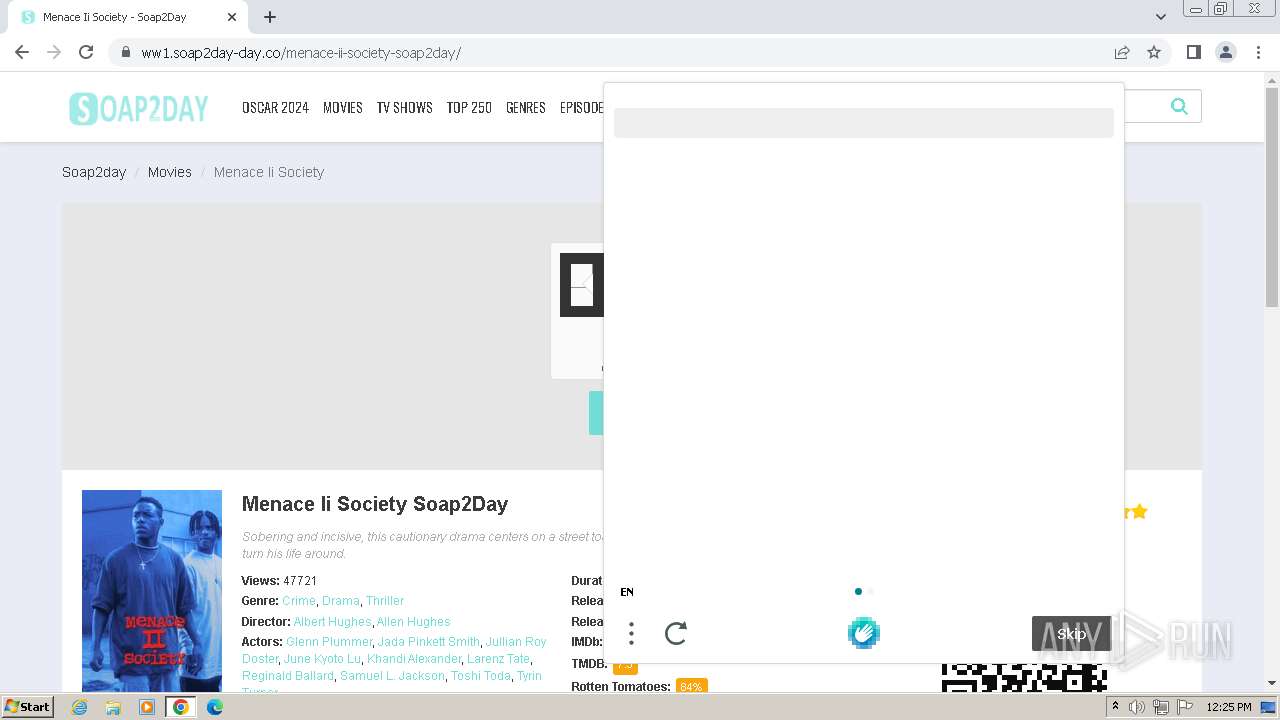
Task: Click the volume speaker tray icon
Action: [x=1137, y=707]
